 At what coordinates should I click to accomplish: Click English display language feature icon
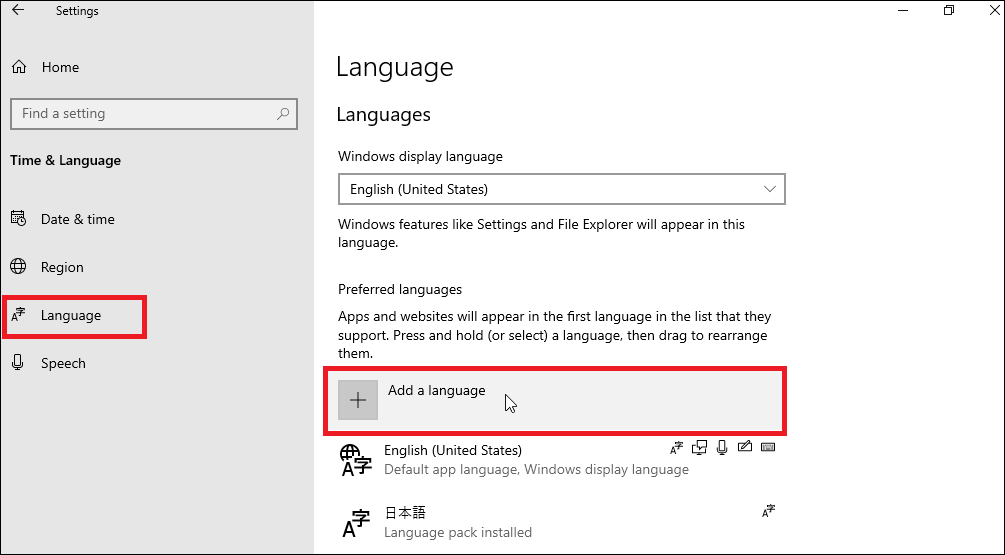[x=677, y=447]
